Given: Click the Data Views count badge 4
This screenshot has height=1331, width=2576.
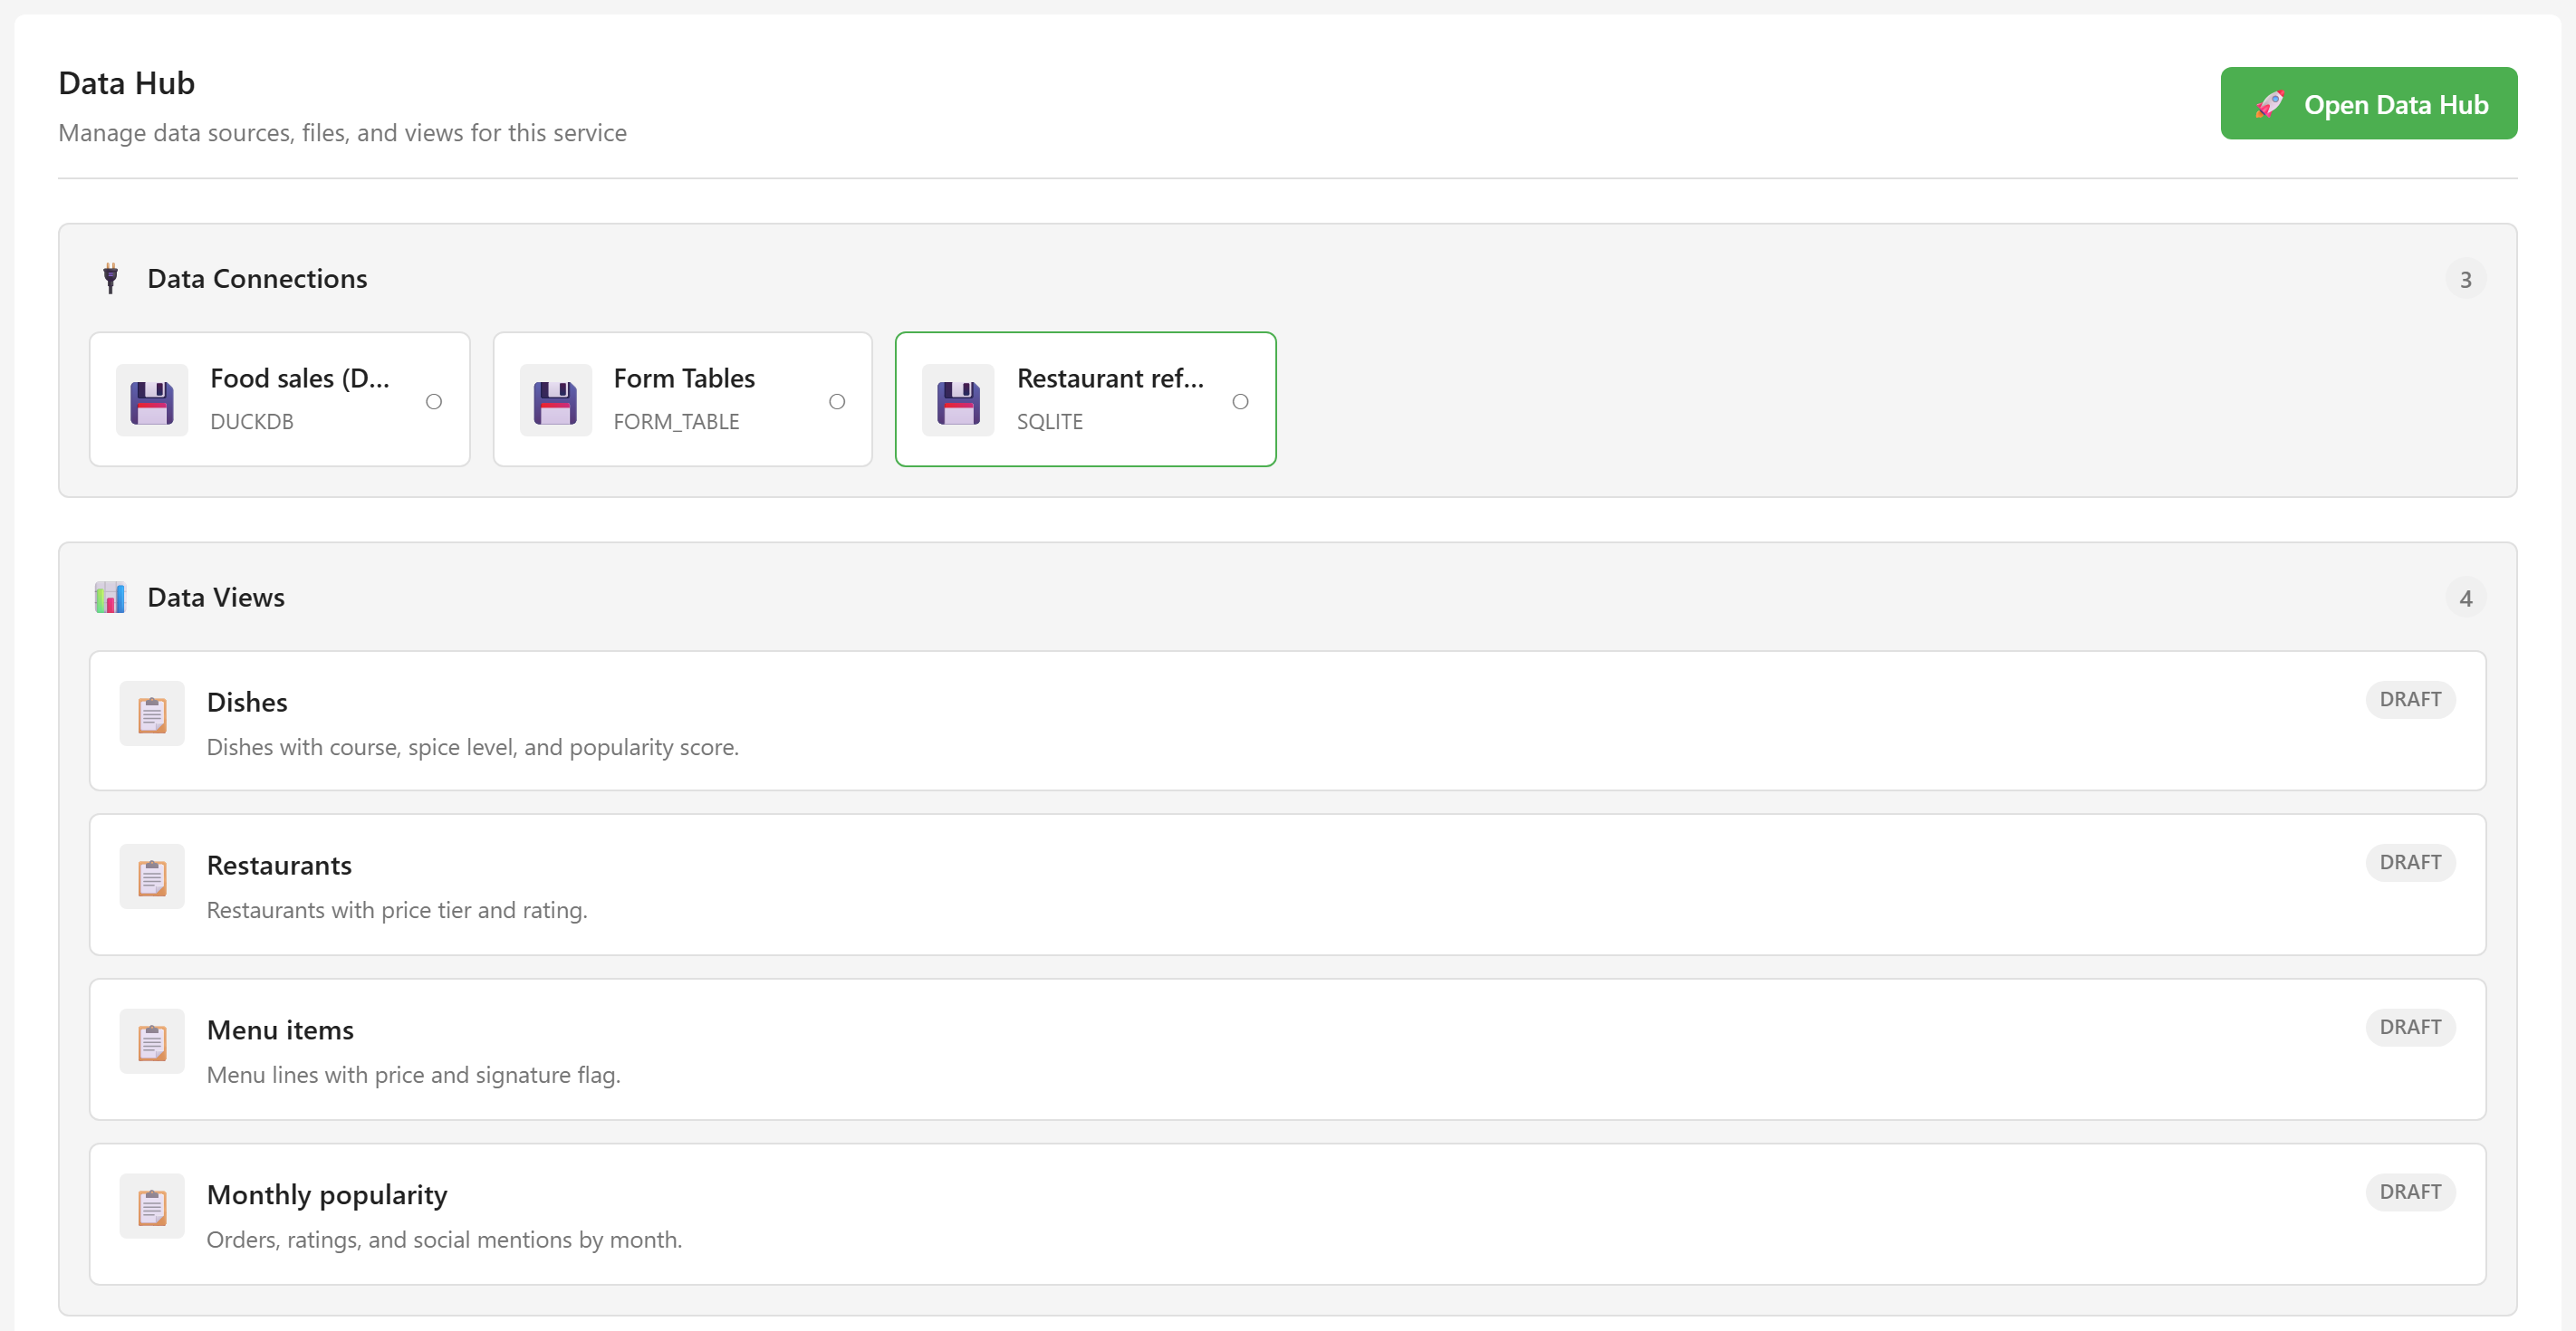Looking at the screenshot, I should click(x=2465, y=599).
